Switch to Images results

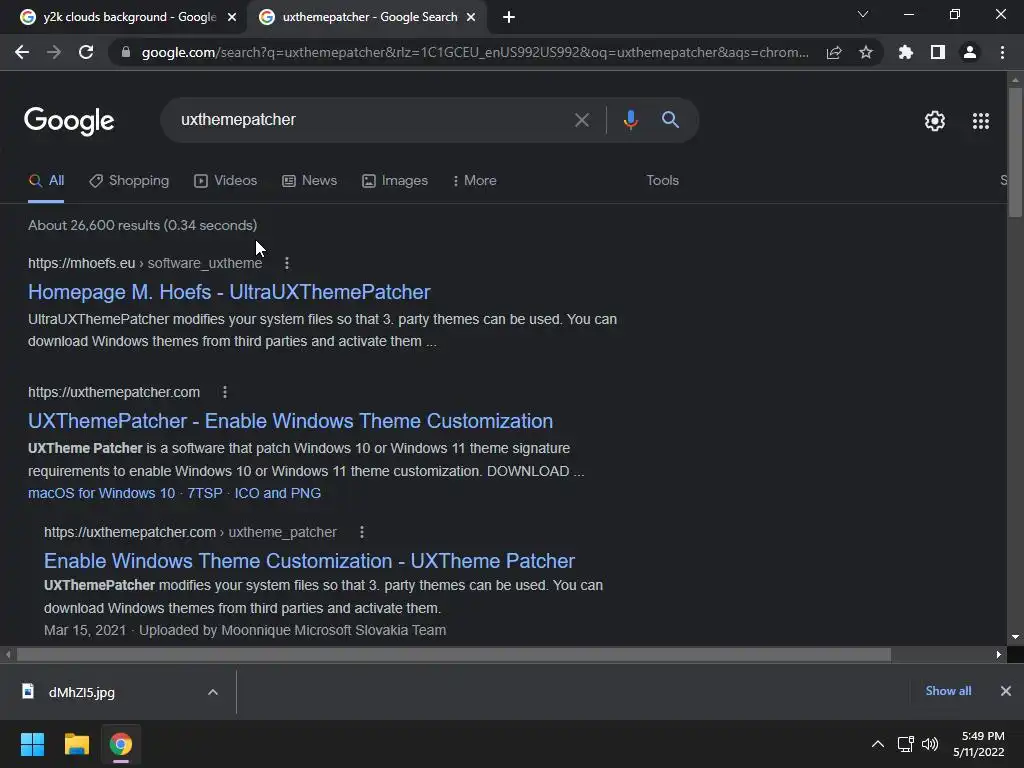click(x=395, y=181)
